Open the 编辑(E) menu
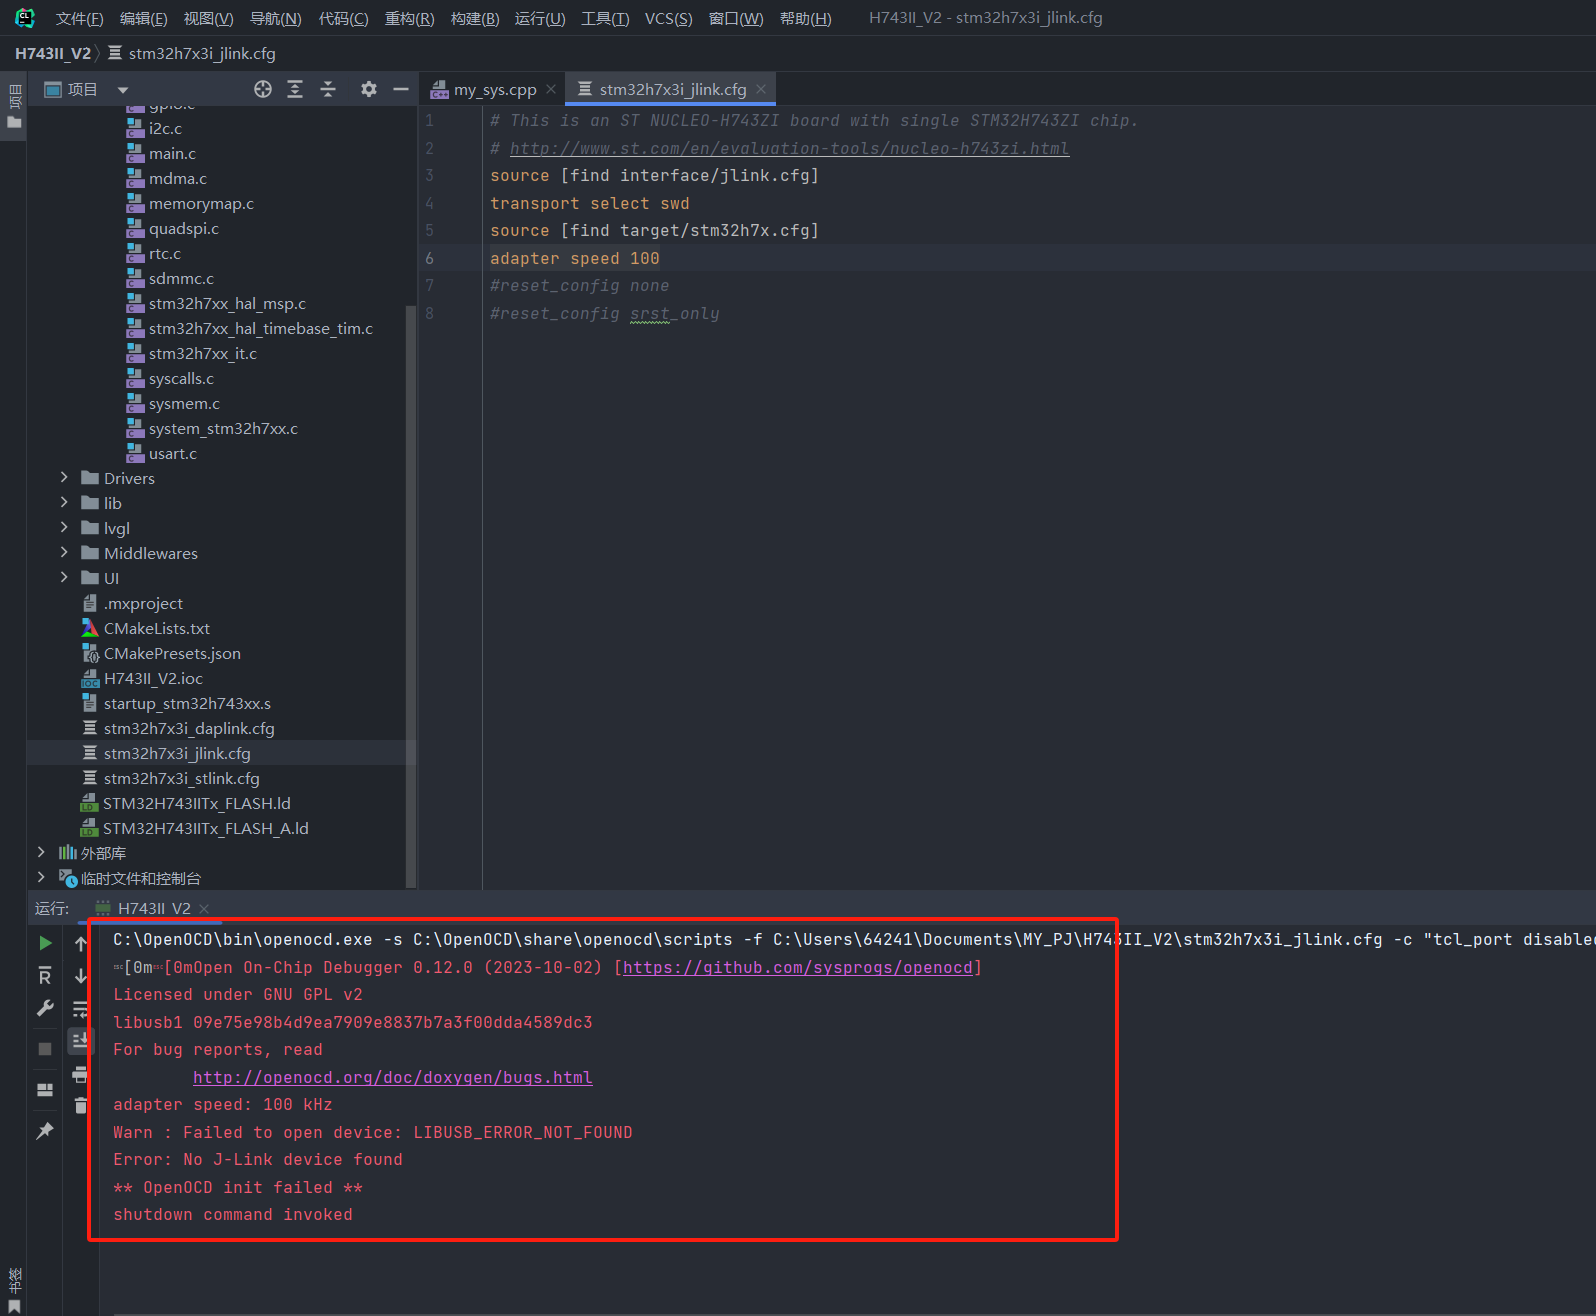Viewport: 1596px width, 1316px height. (143, 18)
